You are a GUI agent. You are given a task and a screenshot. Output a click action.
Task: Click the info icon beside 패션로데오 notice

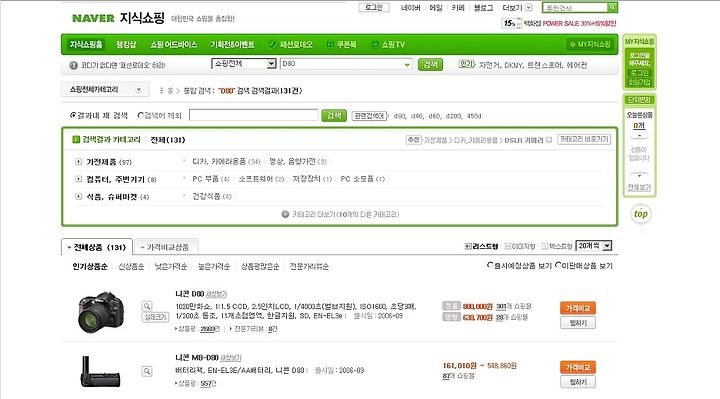73,65
